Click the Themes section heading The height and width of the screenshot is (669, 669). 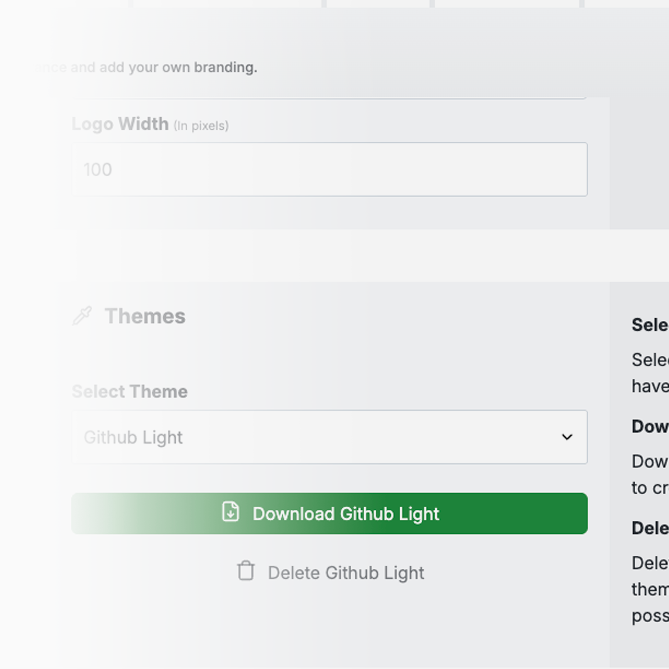[x=145, y=316]
